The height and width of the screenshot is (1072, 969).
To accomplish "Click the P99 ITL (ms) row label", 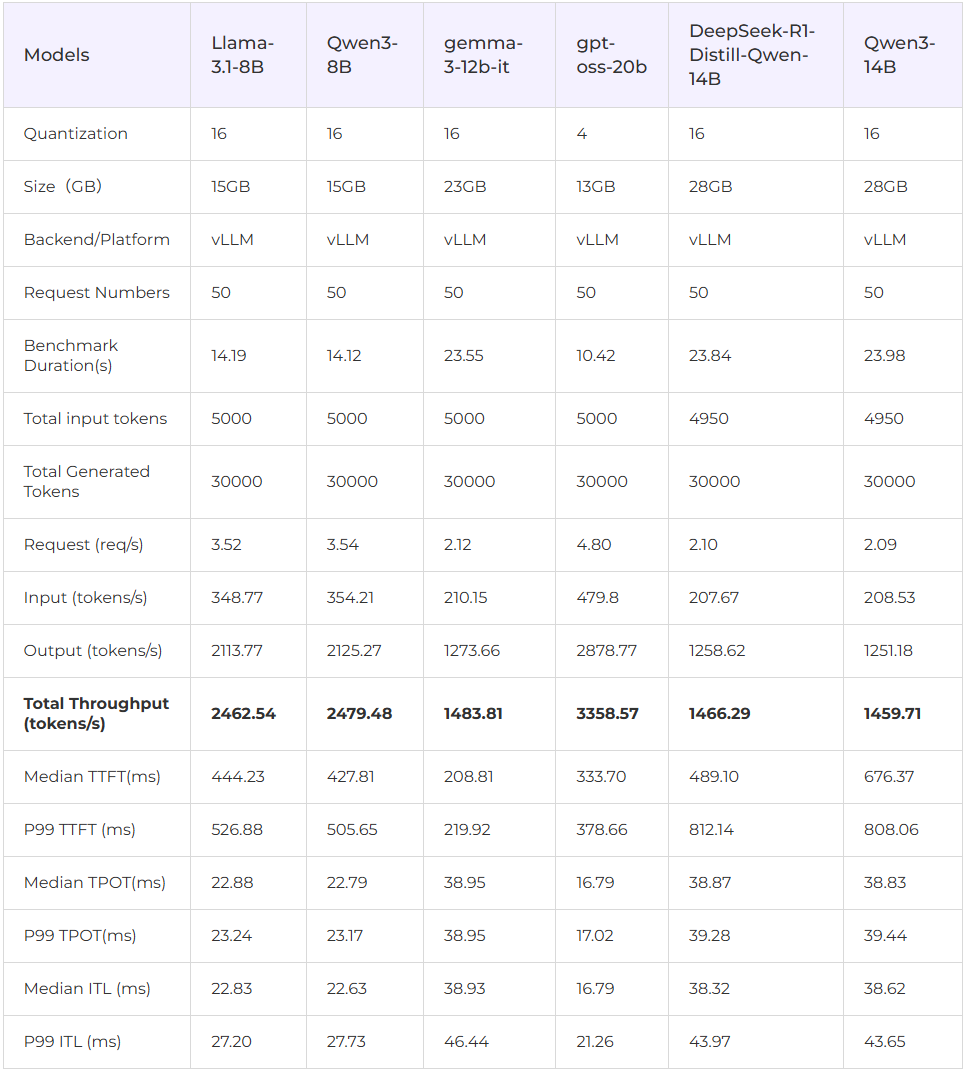I will tap(72, 1041).
